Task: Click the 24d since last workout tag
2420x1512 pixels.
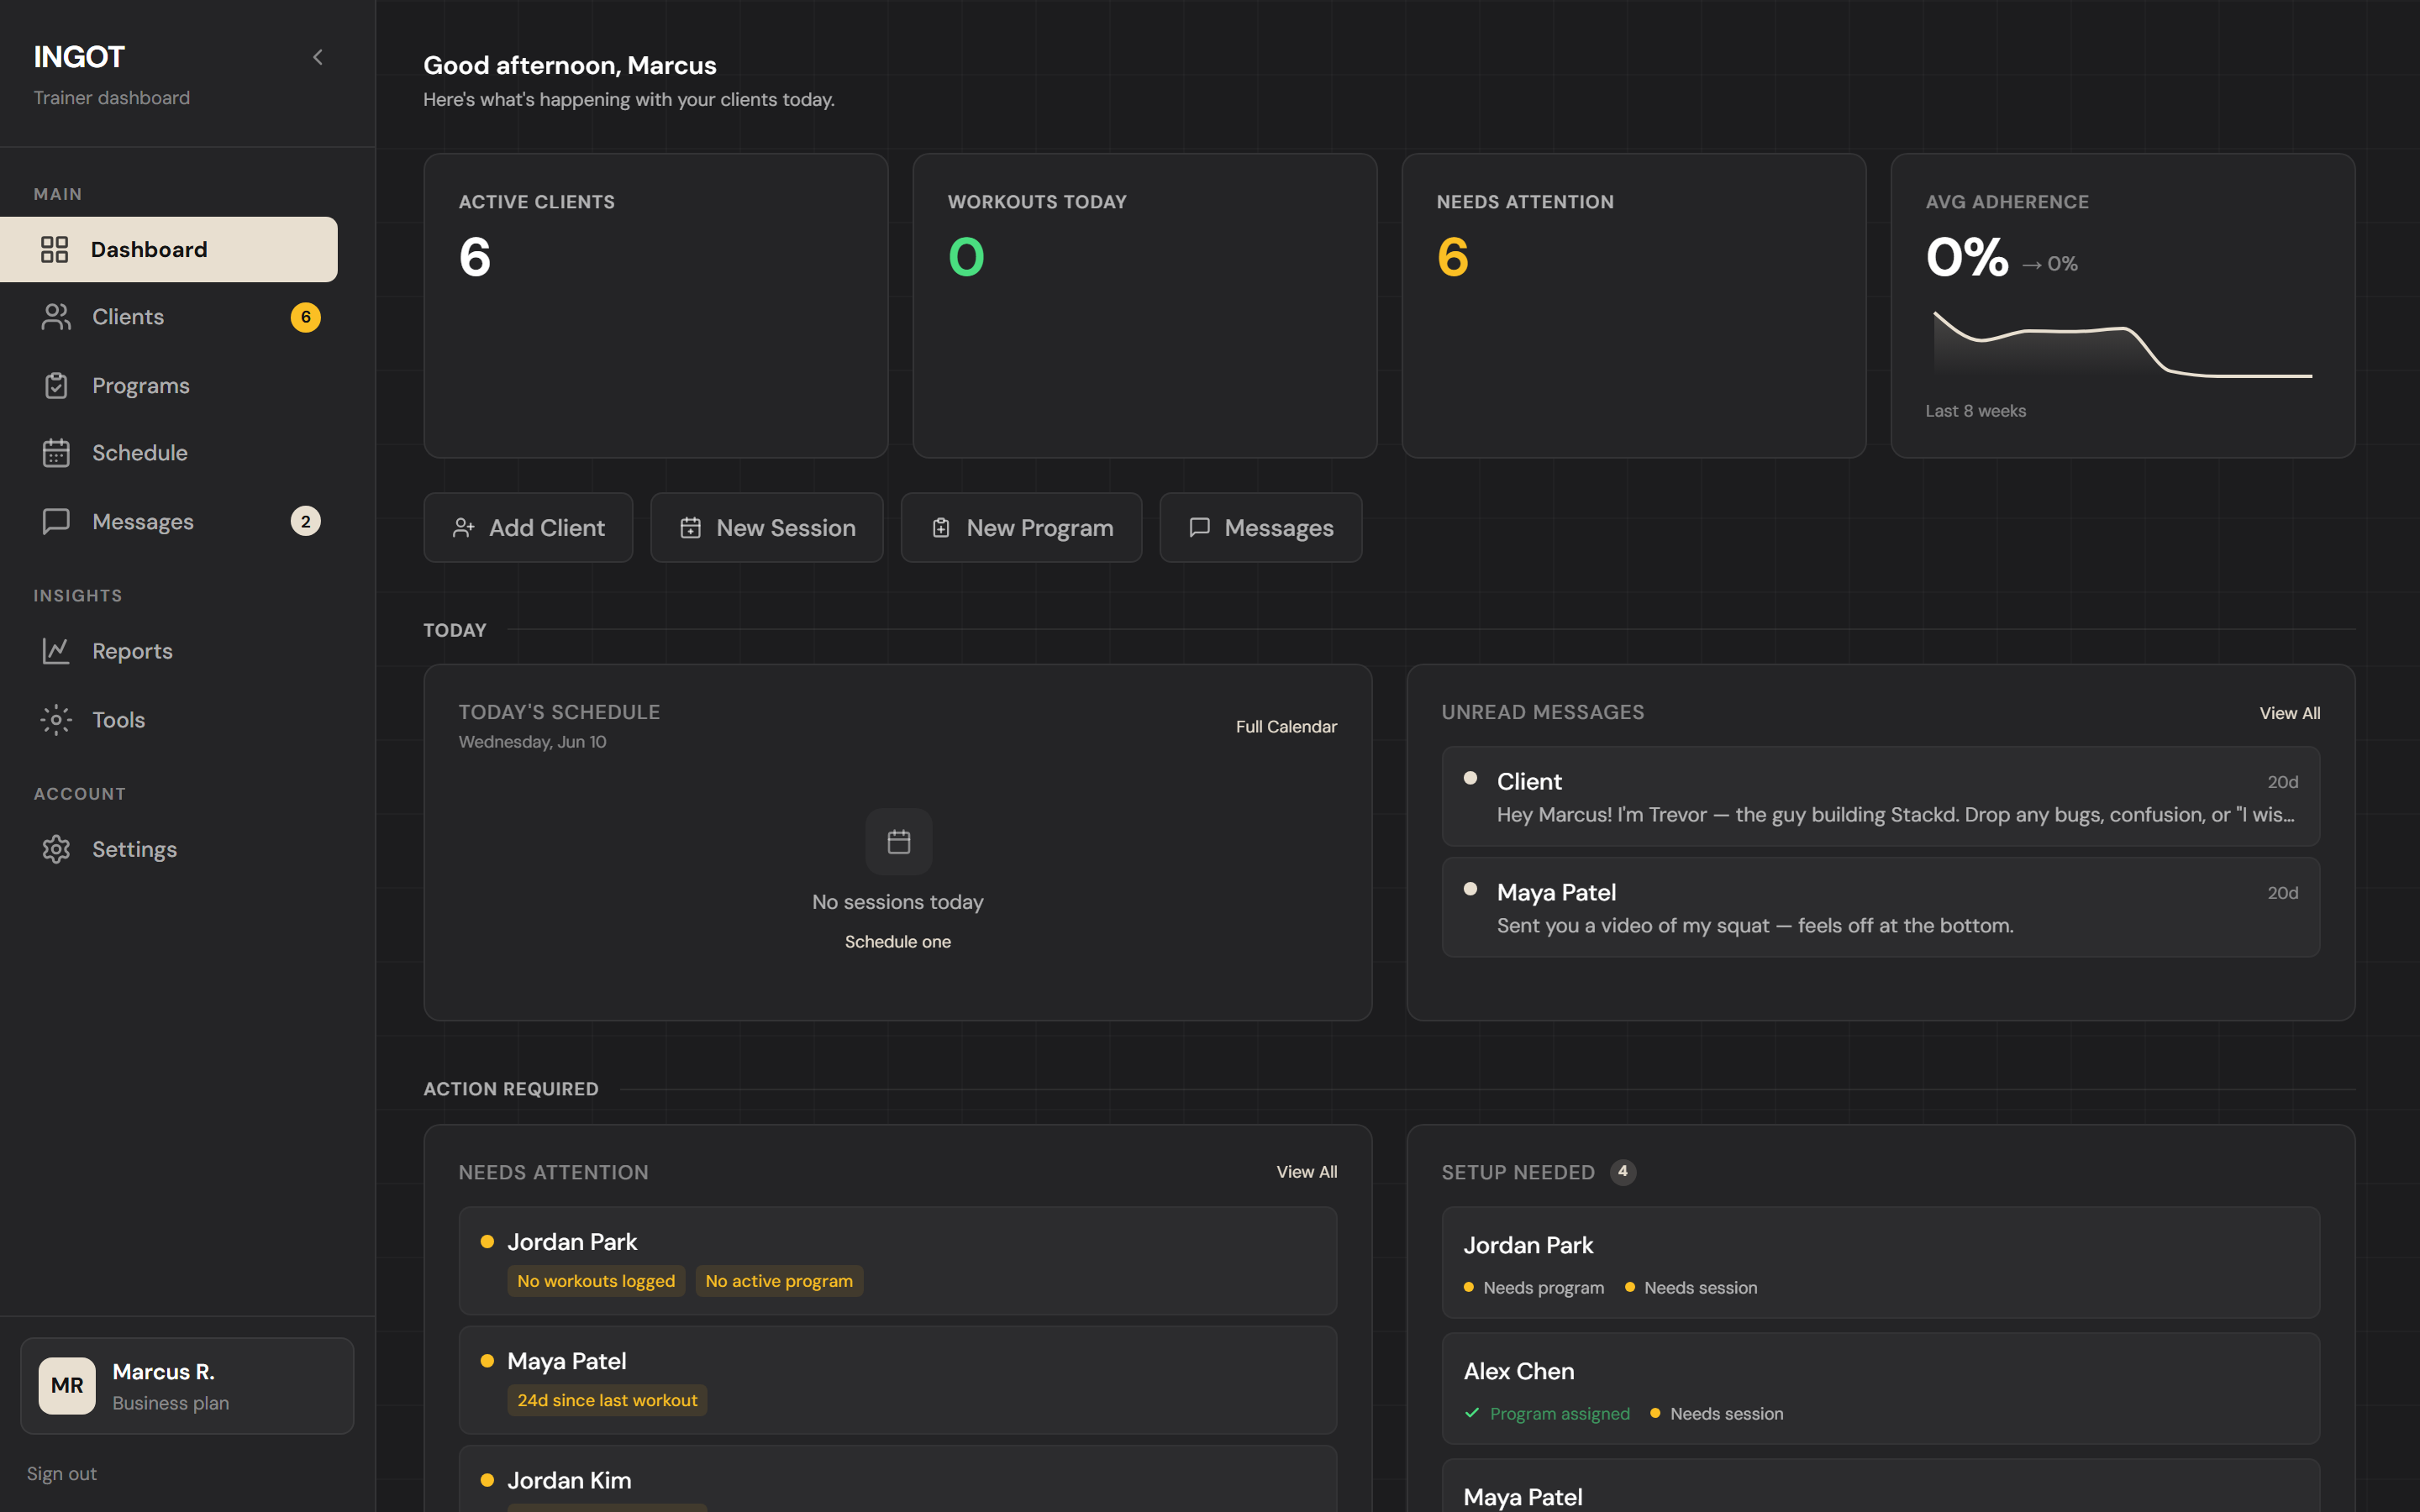Action: 607,1400
